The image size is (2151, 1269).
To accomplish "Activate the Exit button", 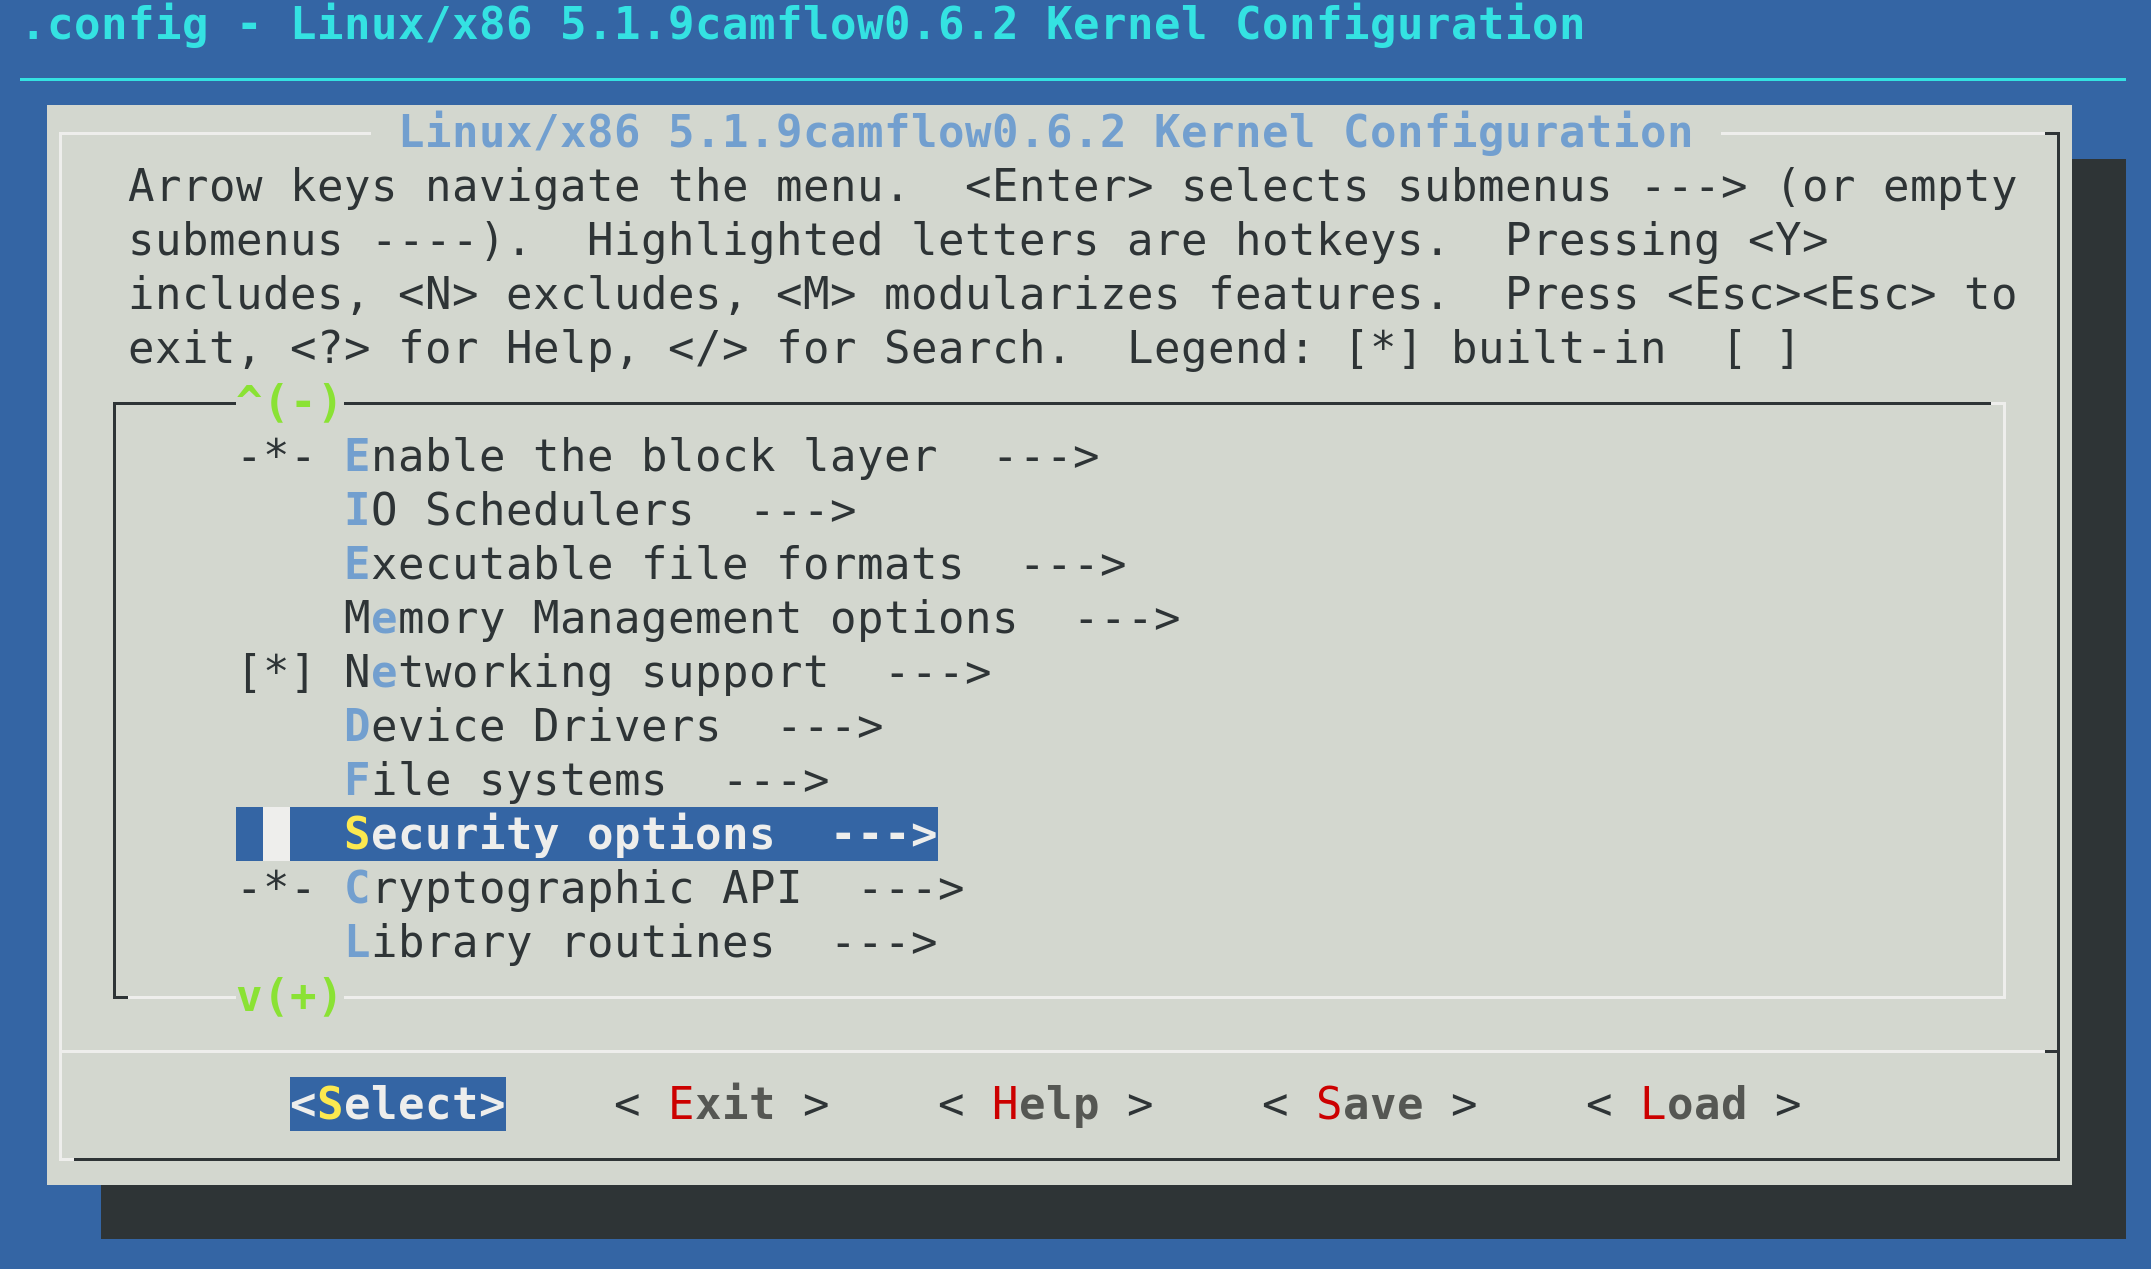I will point(722,1103).
